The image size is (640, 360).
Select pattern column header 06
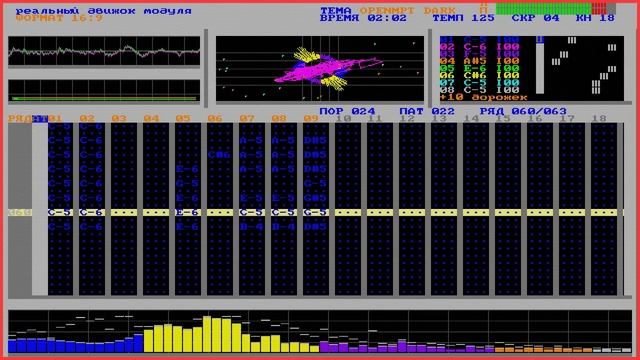215,119
